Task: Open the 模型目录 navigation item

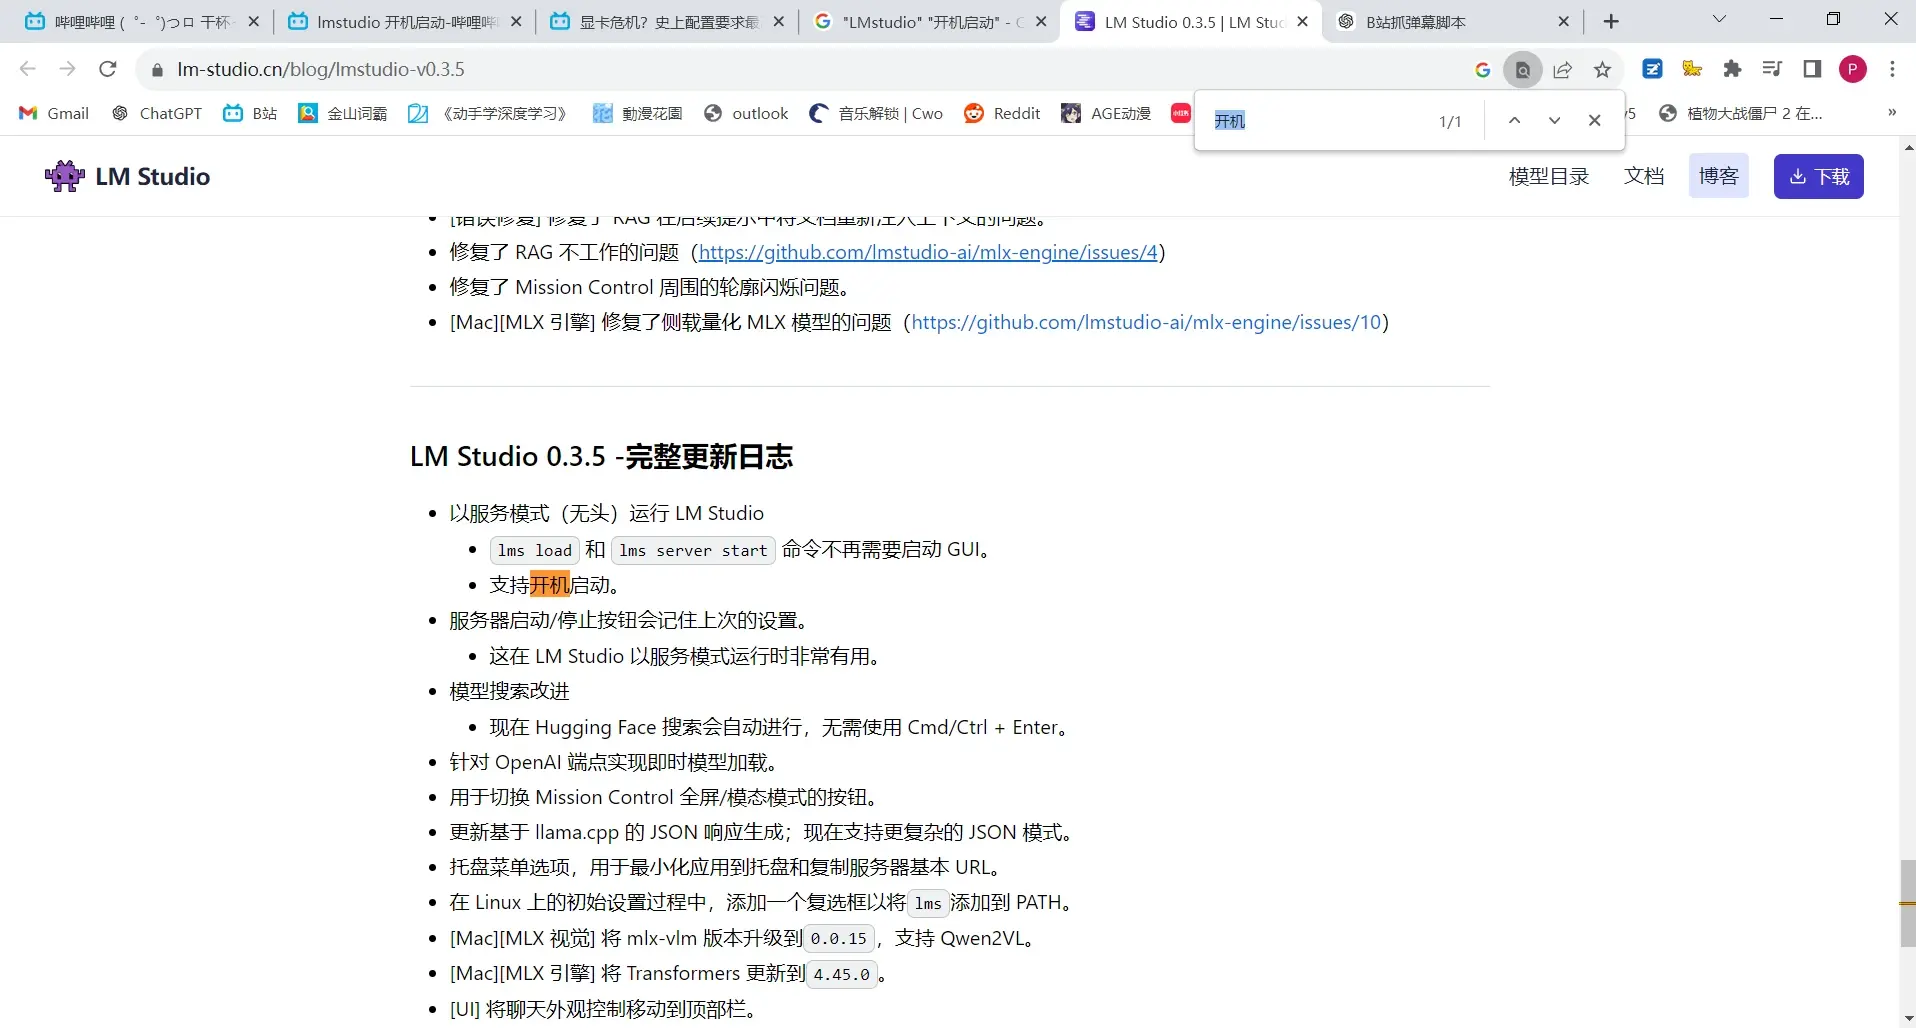Action: coord(1548,177)
